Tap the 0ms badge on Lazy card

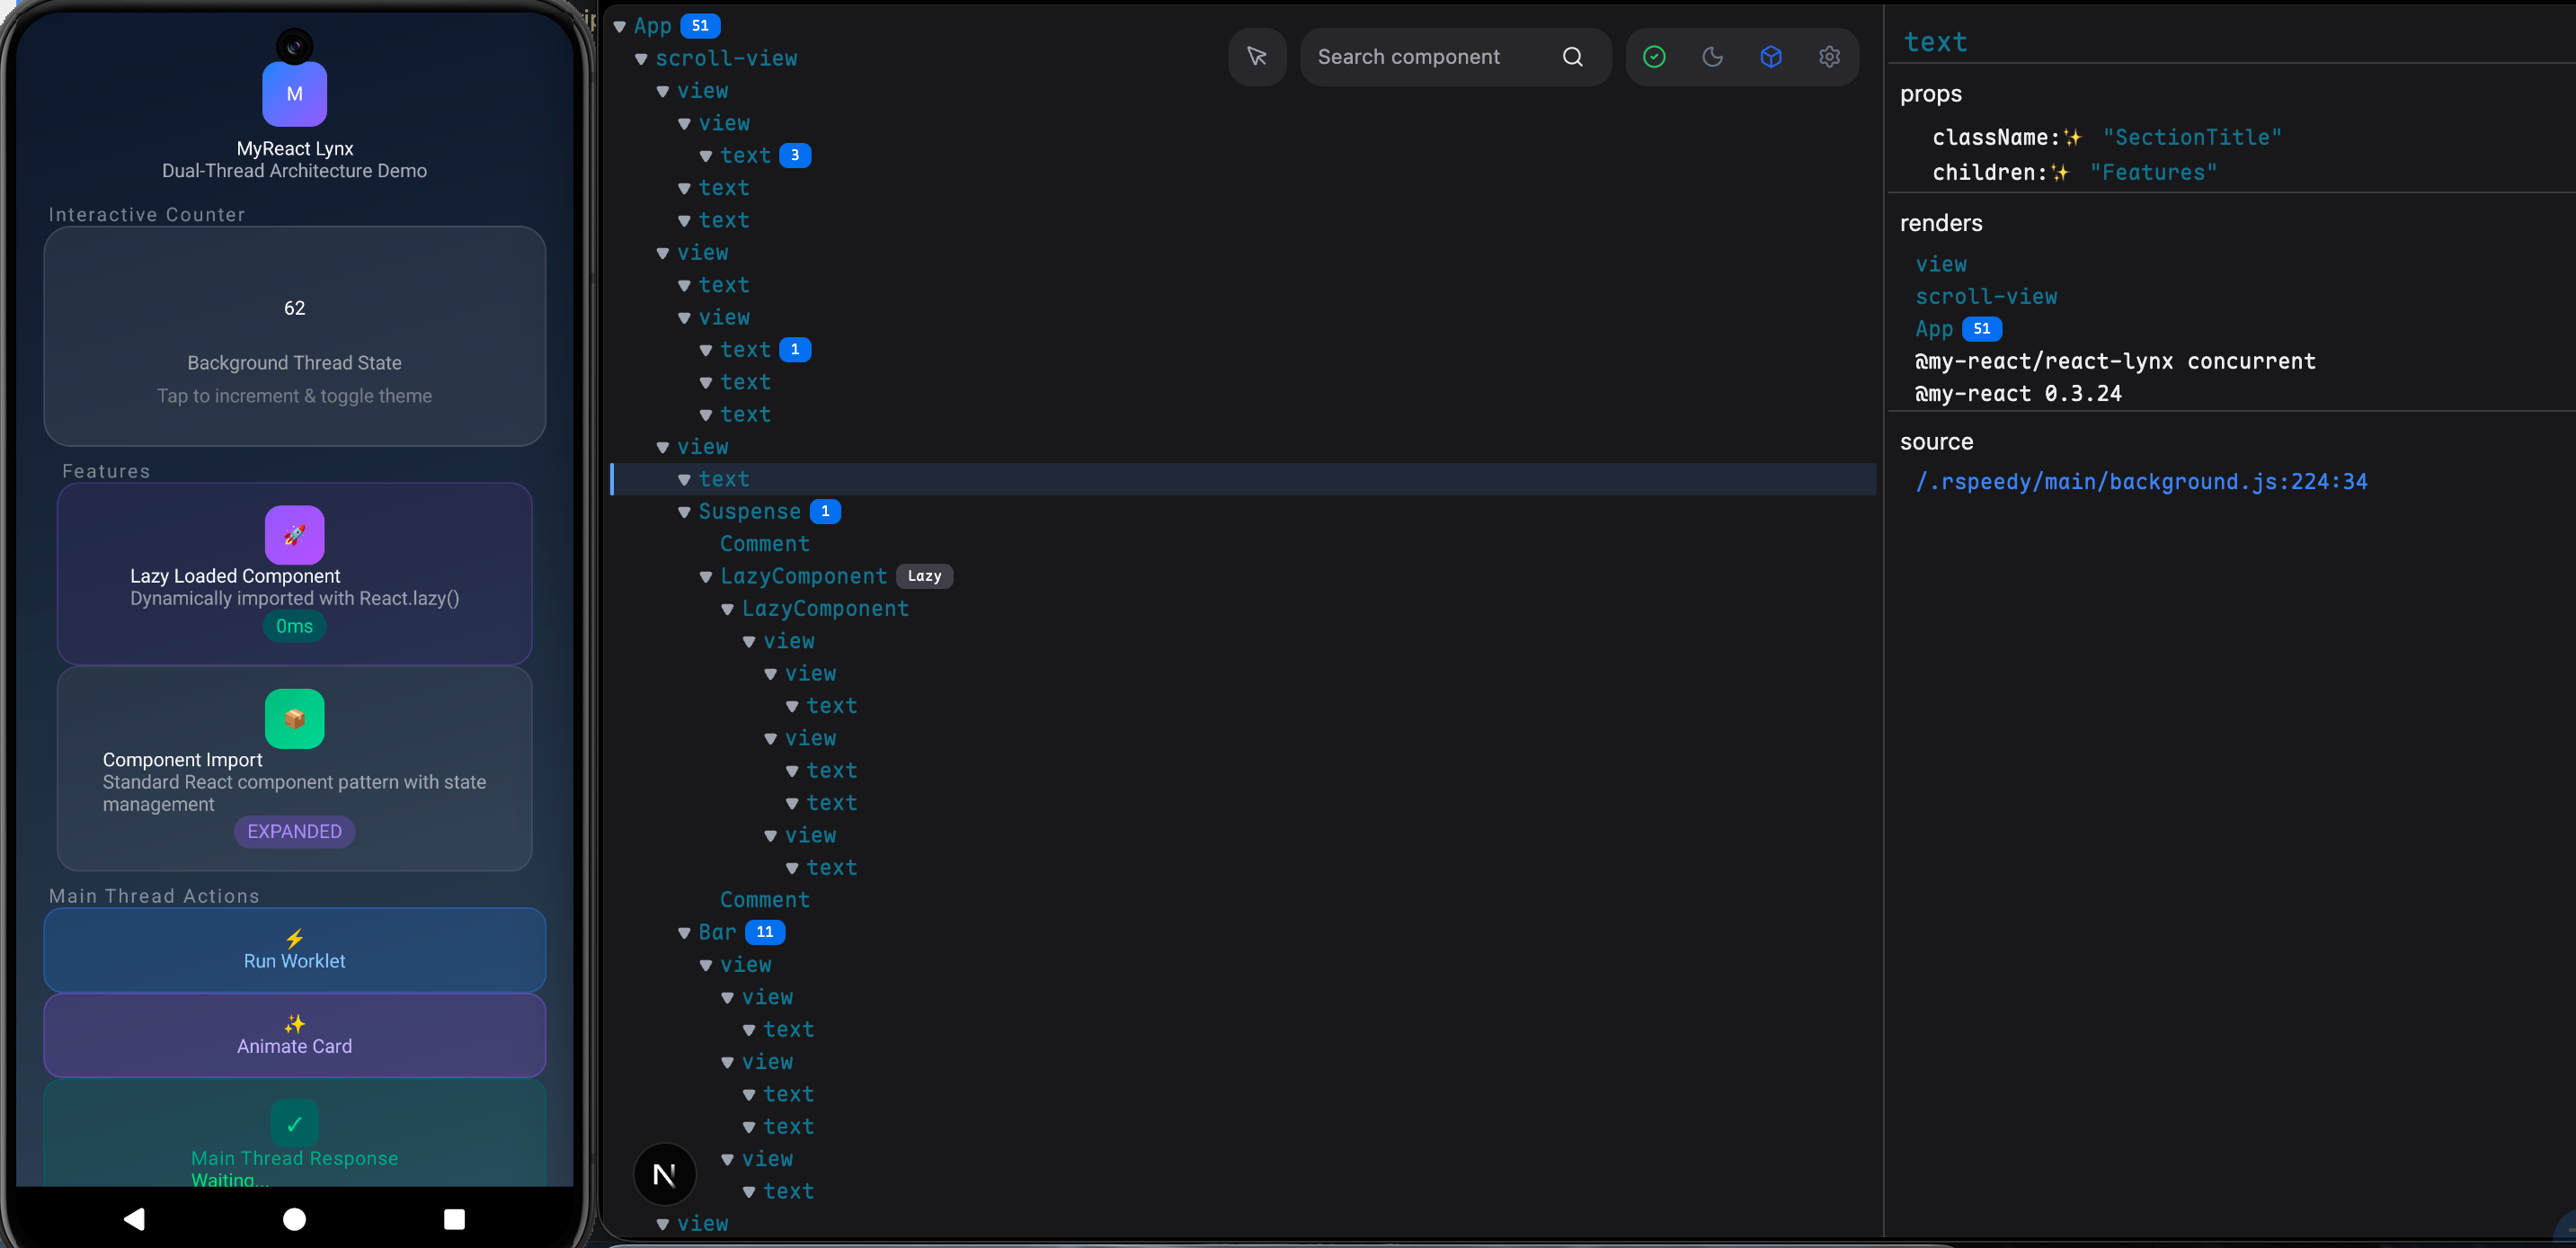[294, 627]
